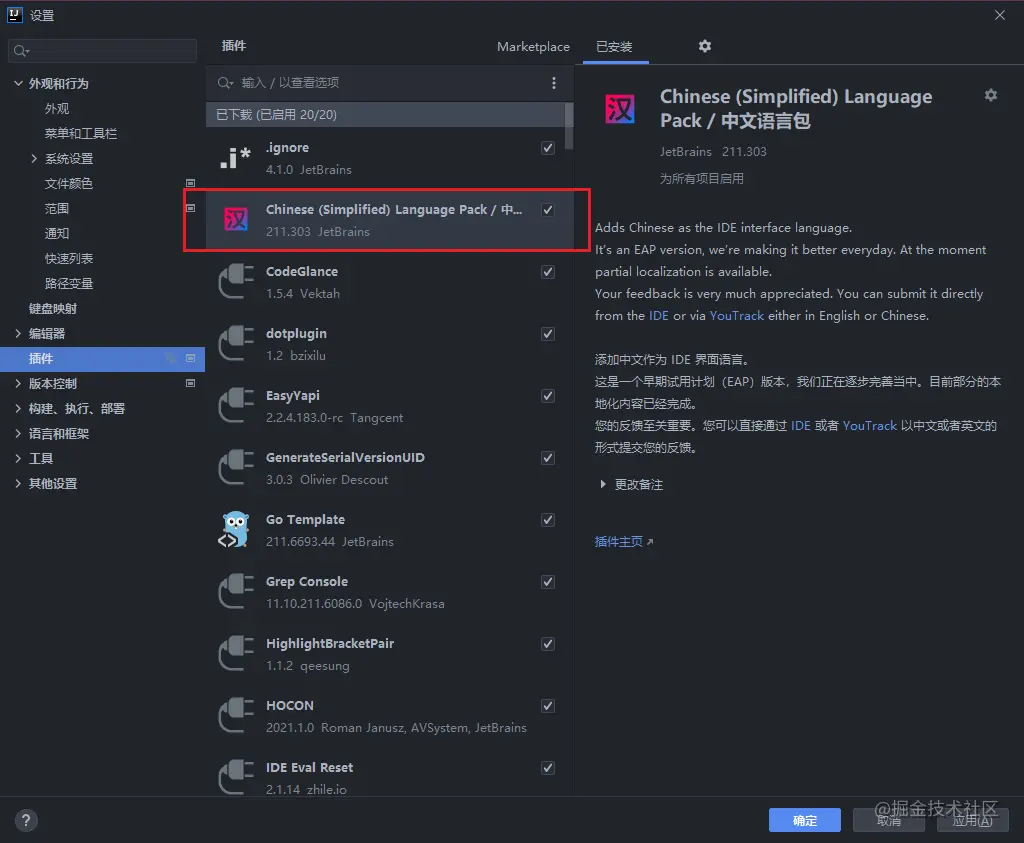
Task: Select 外观 in settings tree
Action: click(57, 108)
